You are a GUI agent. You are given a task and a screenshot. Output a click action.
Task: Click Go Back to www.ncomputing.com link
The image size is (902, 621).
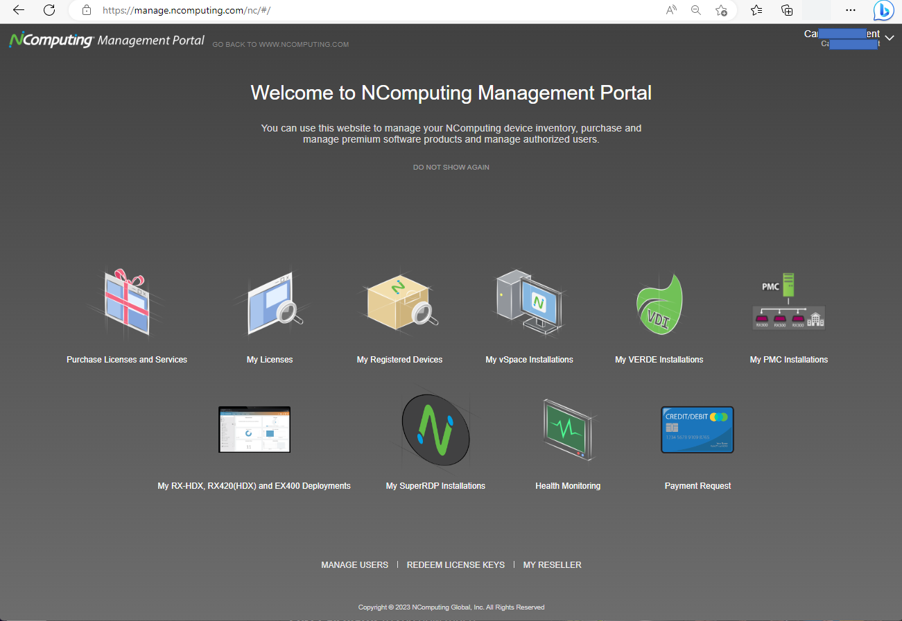coord(280,44)
